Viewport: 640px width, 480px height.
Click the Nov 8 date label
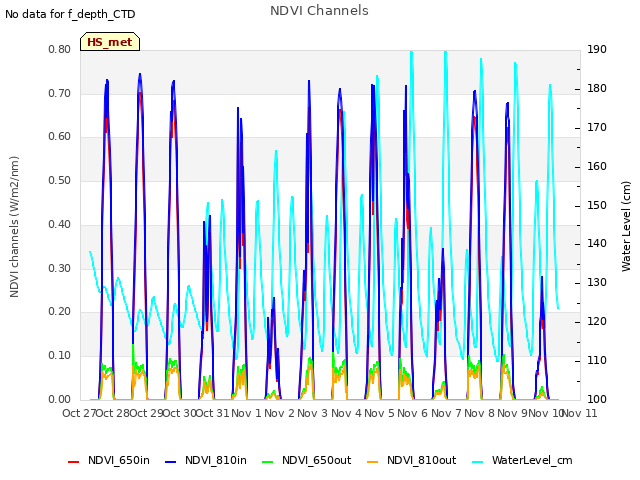point(479,413)
